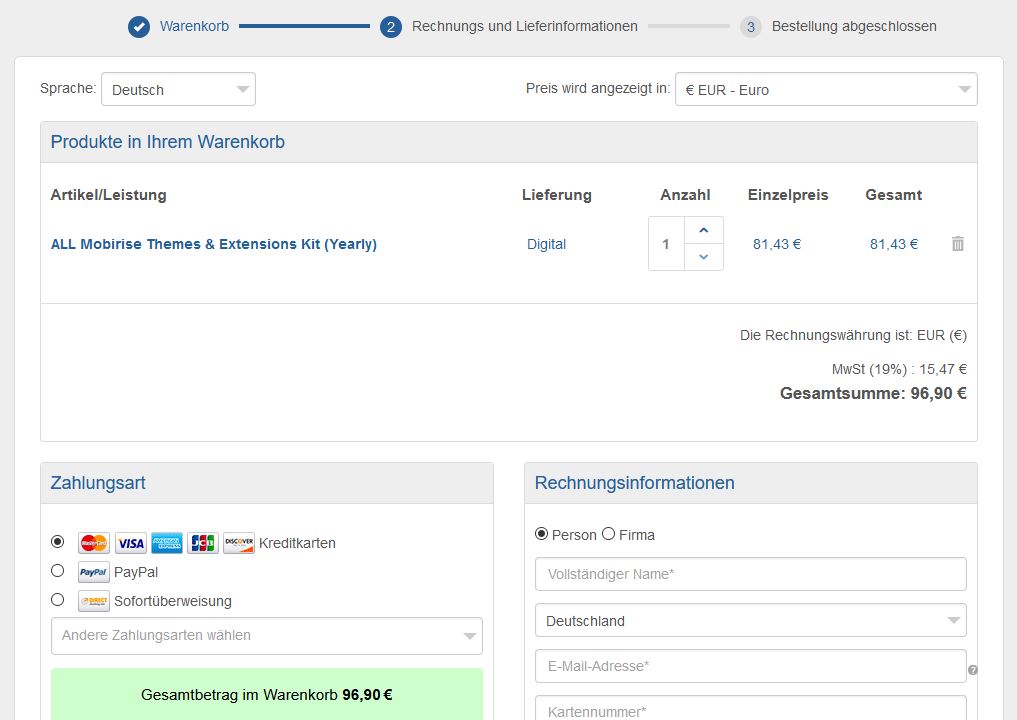Click the PayPal logo icon

pos(94,572)
